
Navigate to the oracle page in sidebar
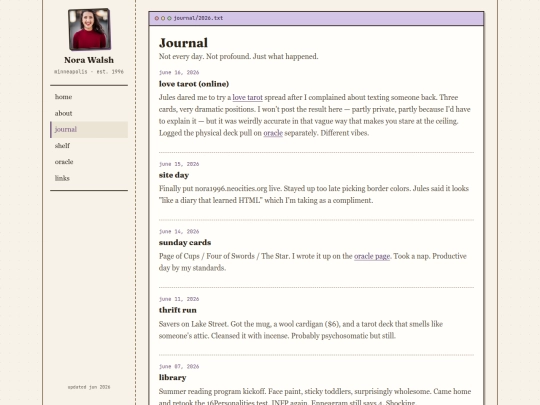(x=89, y=162)
